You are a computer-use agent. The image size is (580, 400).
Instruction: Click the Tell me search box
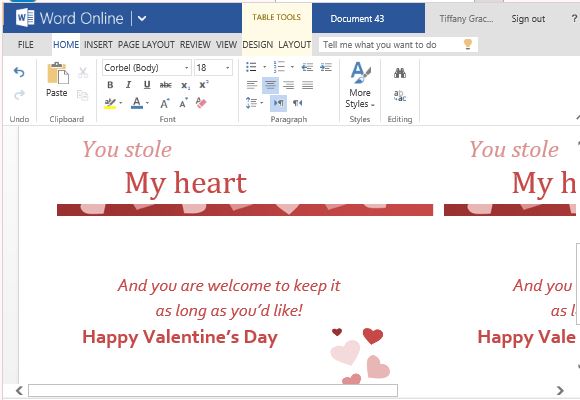pos(398,45)
